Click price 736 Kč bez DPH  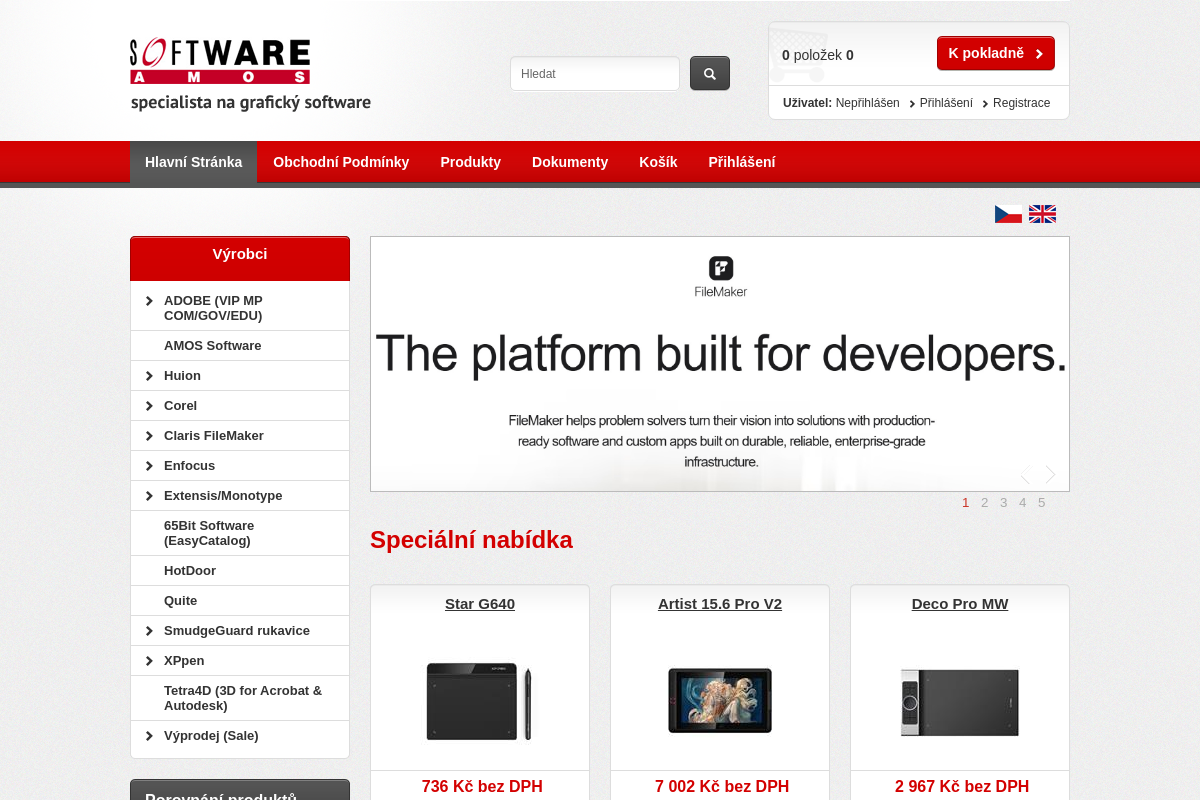[x=482, y=787]
